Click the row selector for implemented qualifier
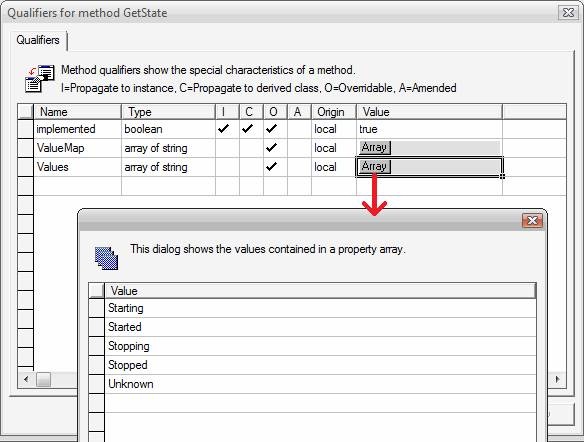The image size is (584, 442). click(25, 129)
